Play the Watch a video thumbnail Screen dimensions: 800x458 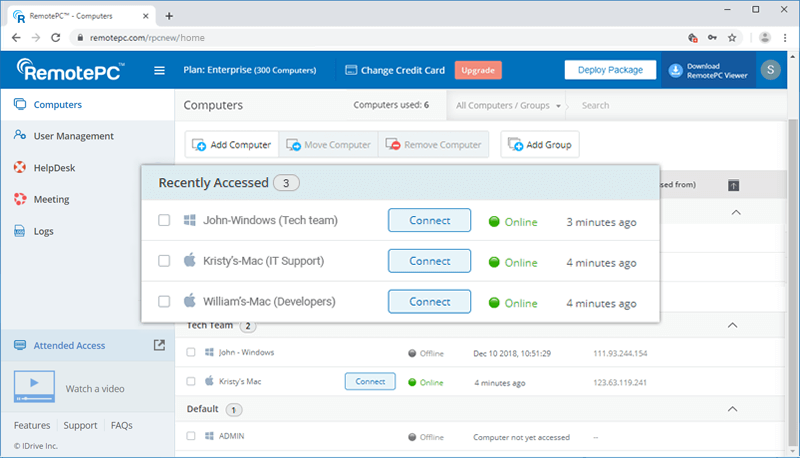point(34,386)
